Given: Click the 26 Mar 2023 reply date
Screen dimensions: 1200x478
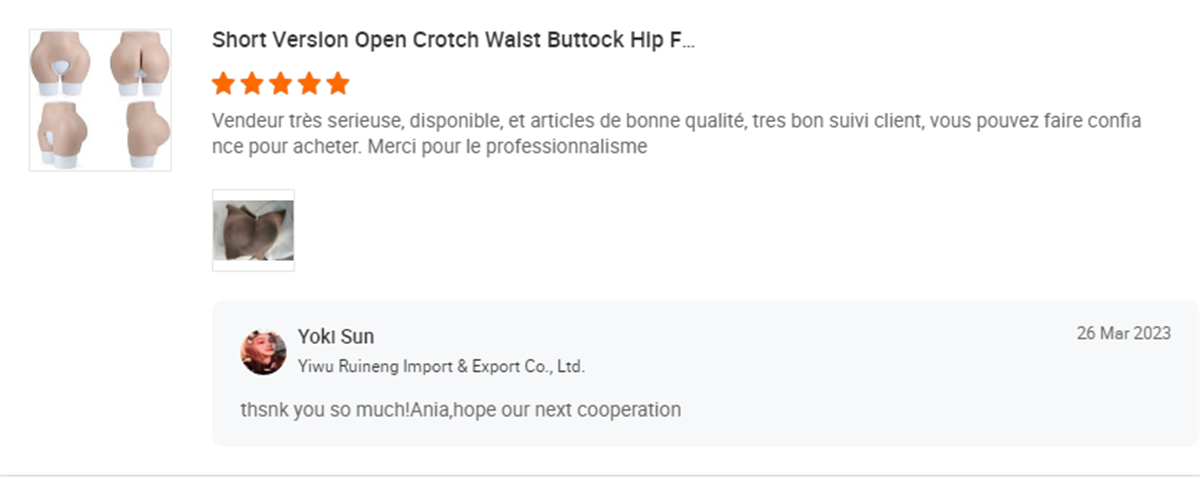Looking at the screenshot, I should 1123,333.
